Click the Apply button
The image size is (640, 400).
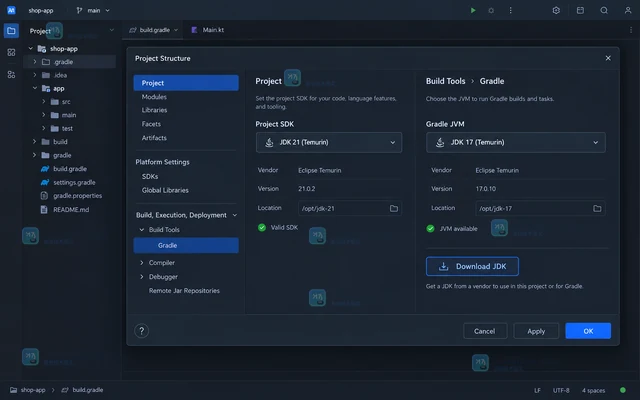536,331
